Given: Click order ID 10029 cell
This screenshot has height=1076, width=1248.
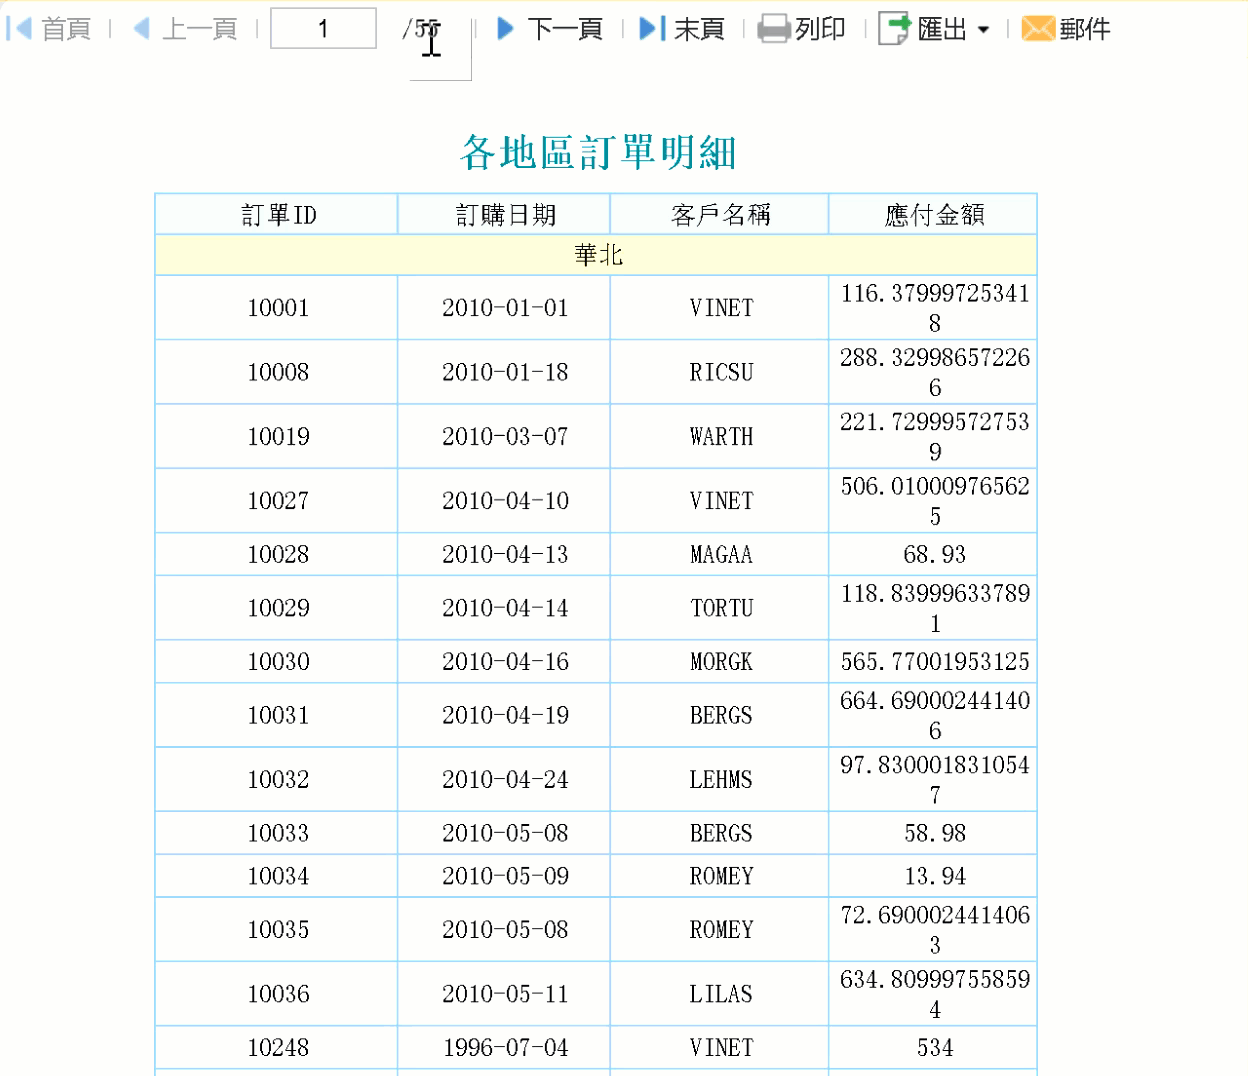Looking at the screenshot, I should 277,608.
